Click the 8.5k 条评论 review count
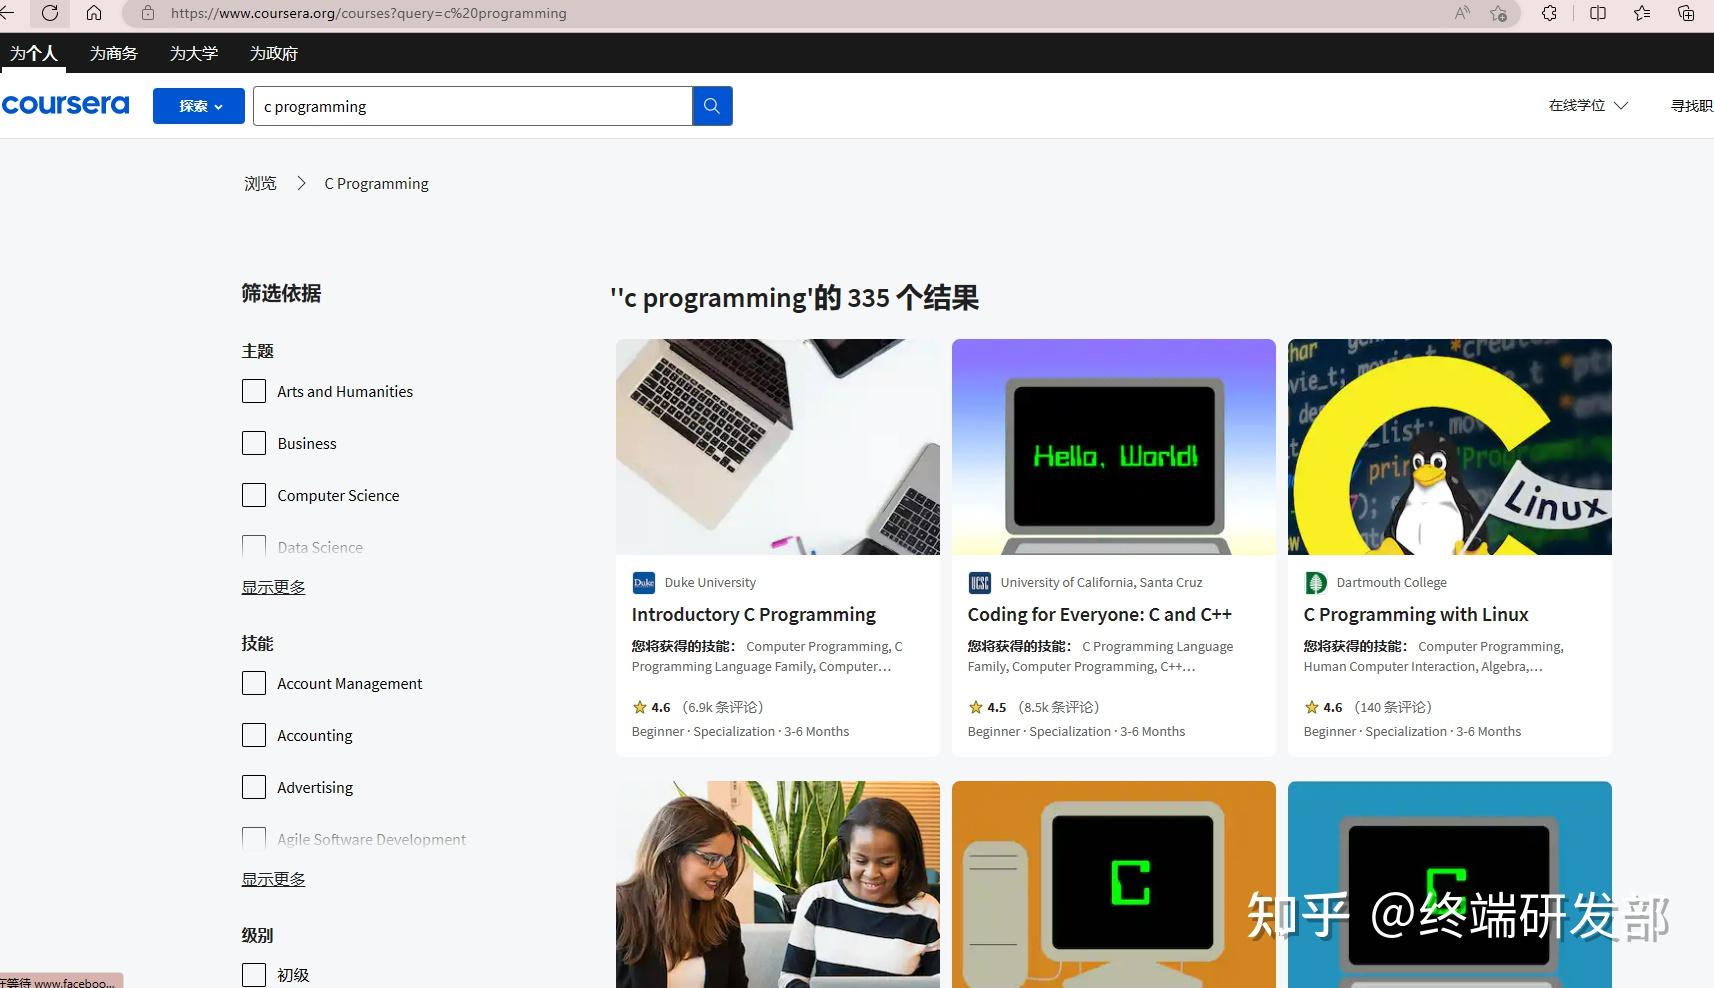This screenshot has height=988, width=1714. 1059,707
